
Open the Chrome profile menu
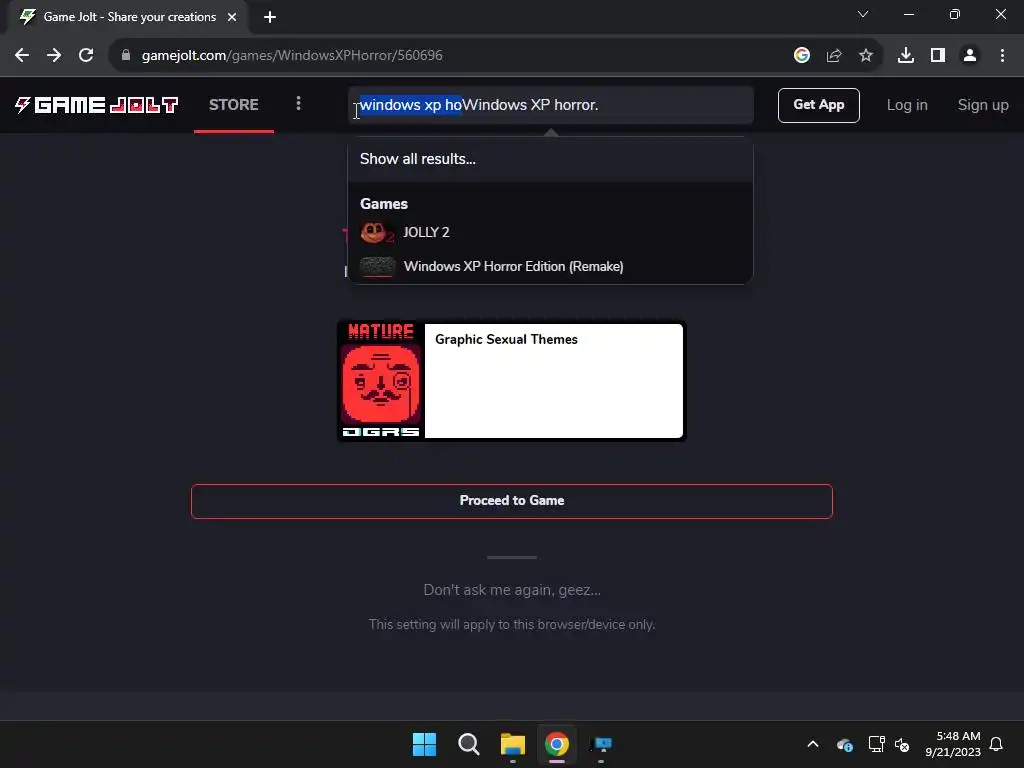coord(970,56)
